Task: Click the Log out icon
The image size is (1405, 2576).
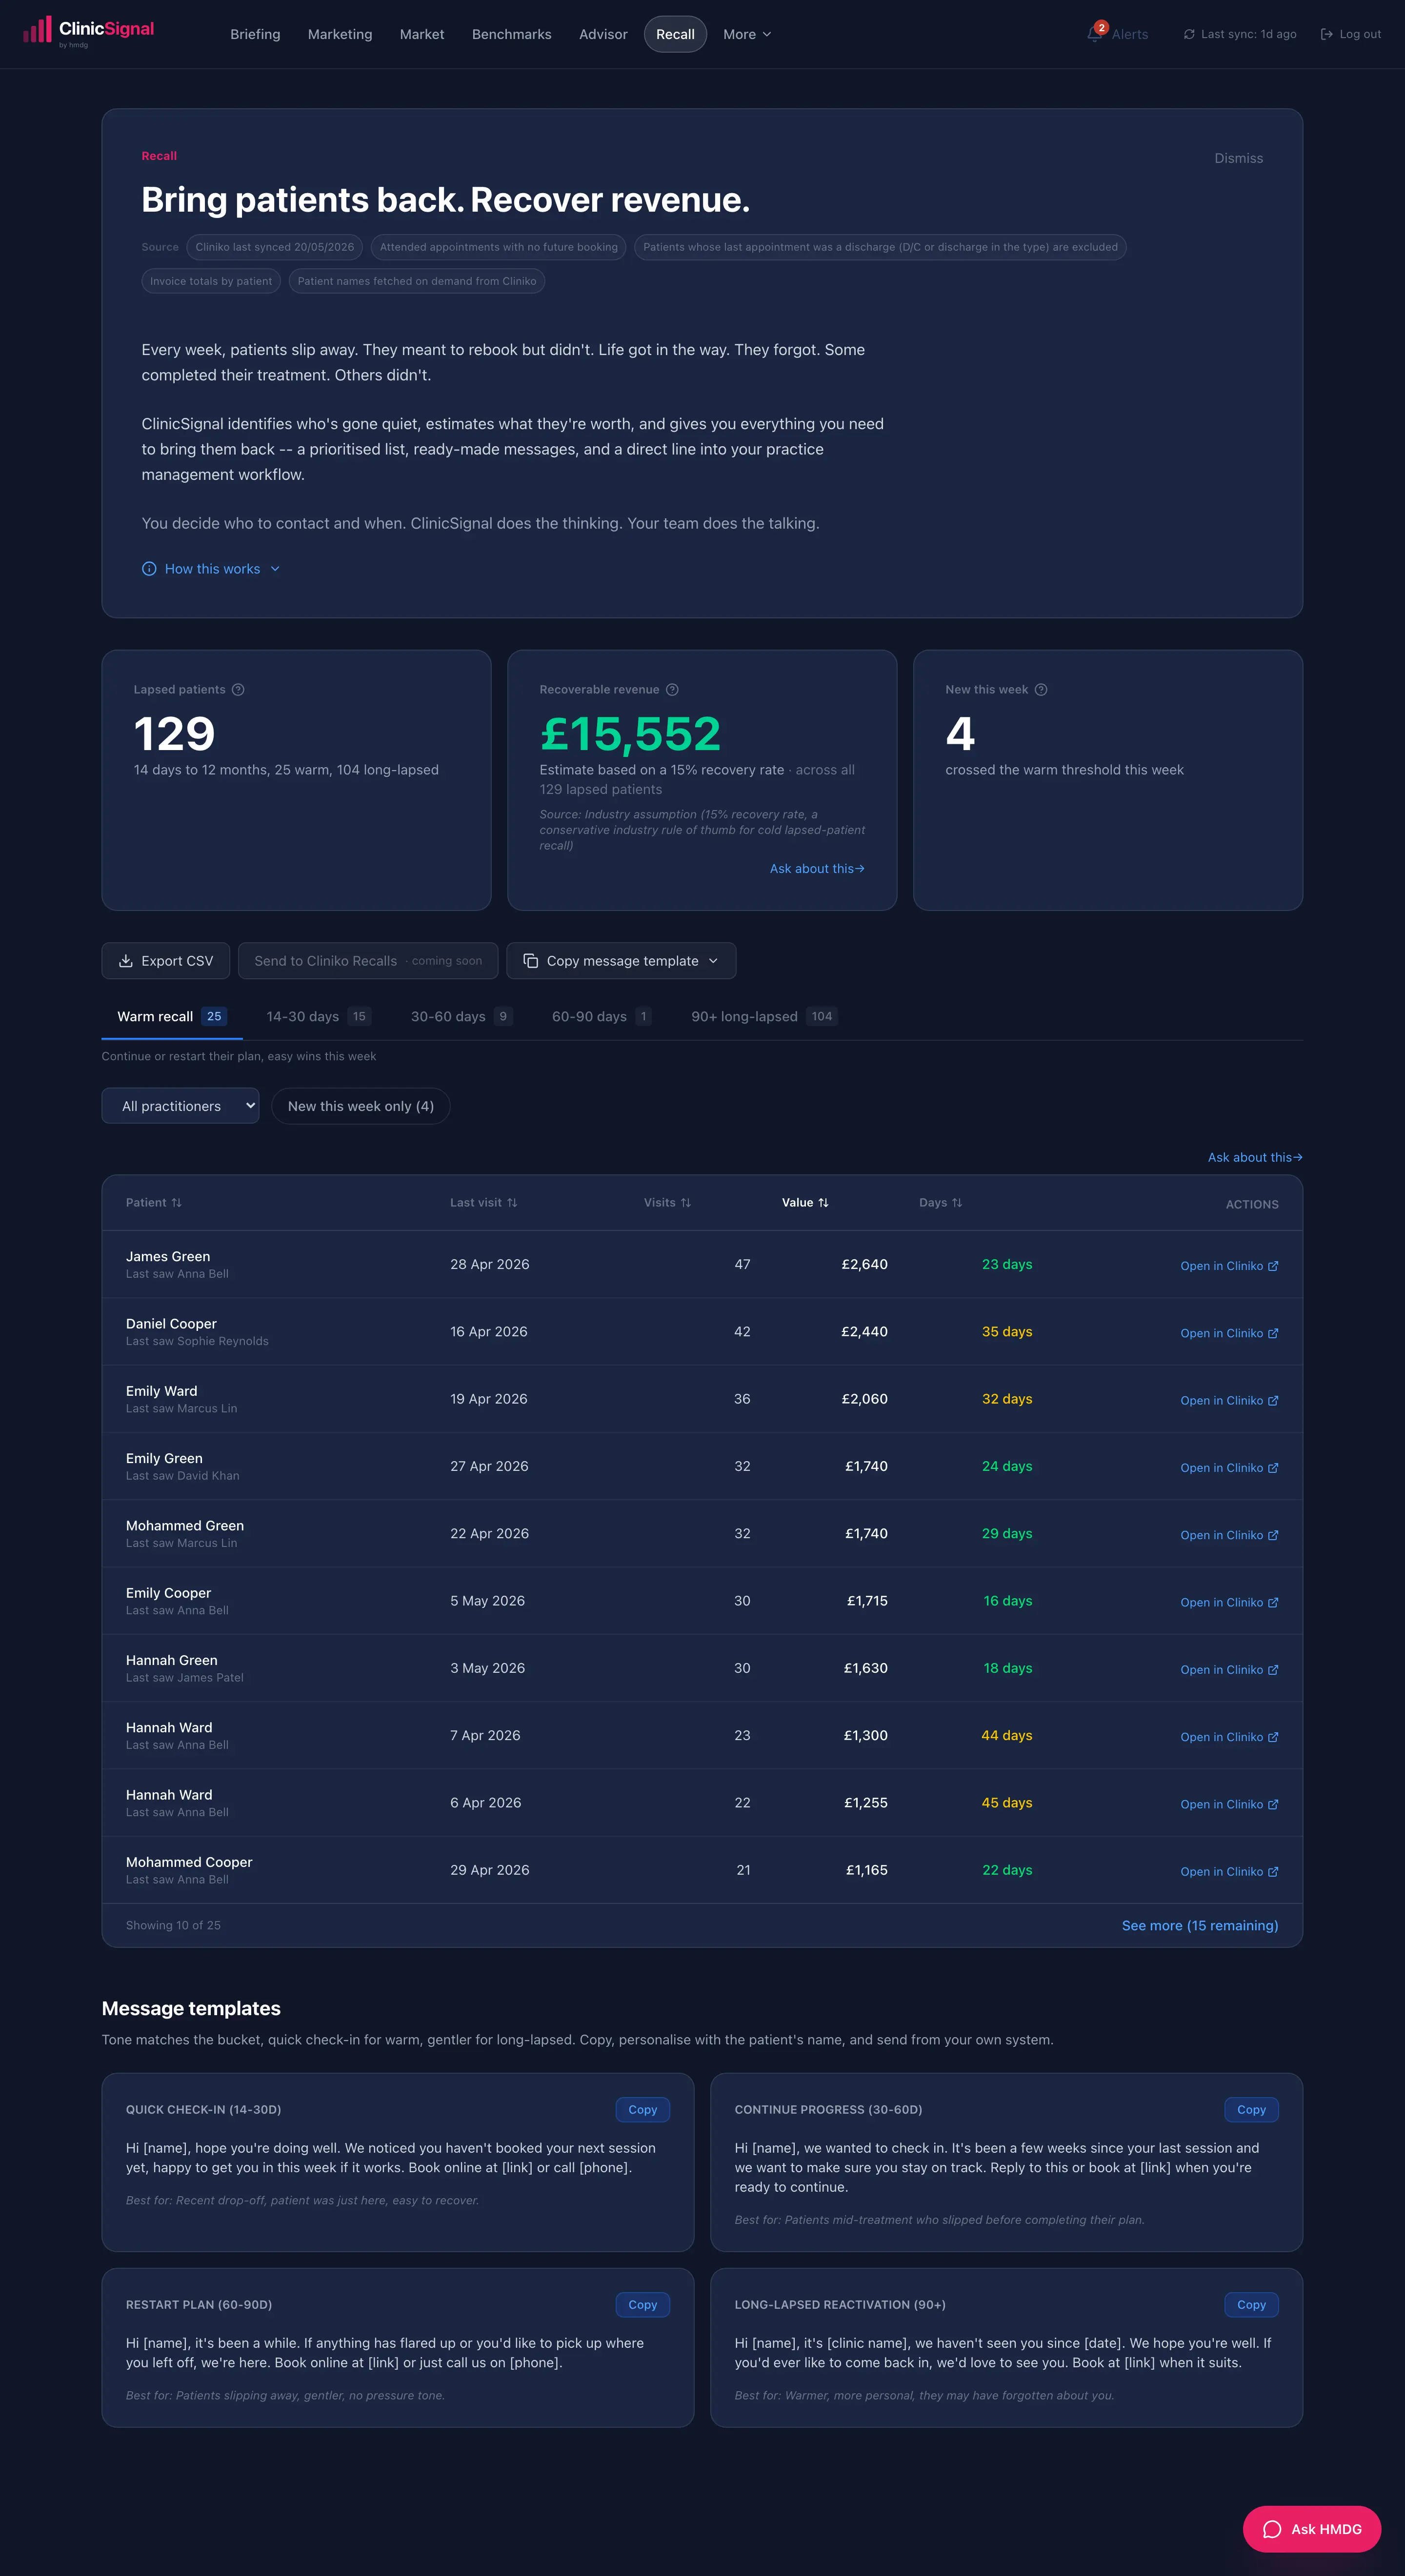Action: pos(1327,34)
